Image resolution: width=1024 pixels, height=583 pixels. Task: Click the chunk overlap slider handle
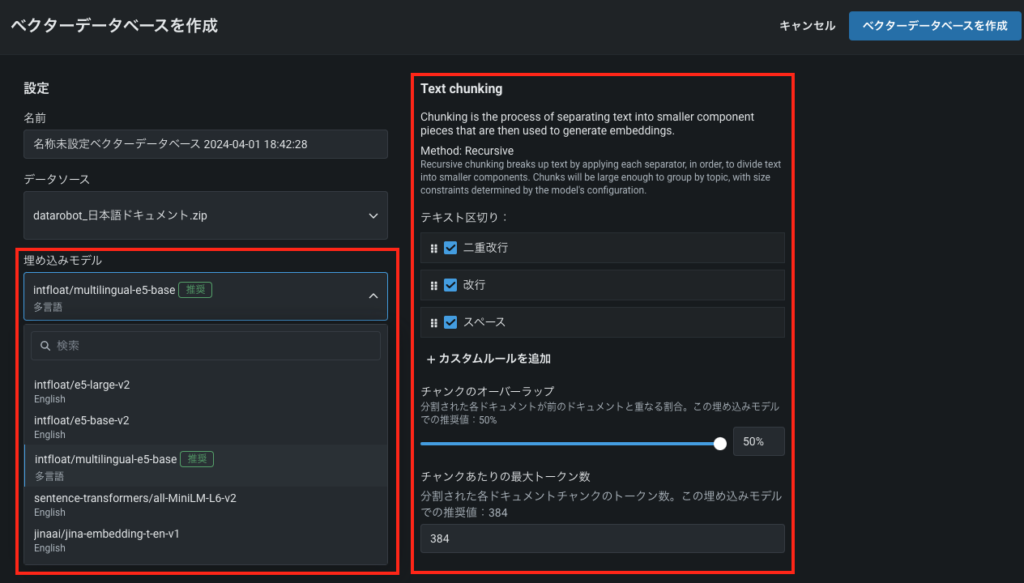720,443
